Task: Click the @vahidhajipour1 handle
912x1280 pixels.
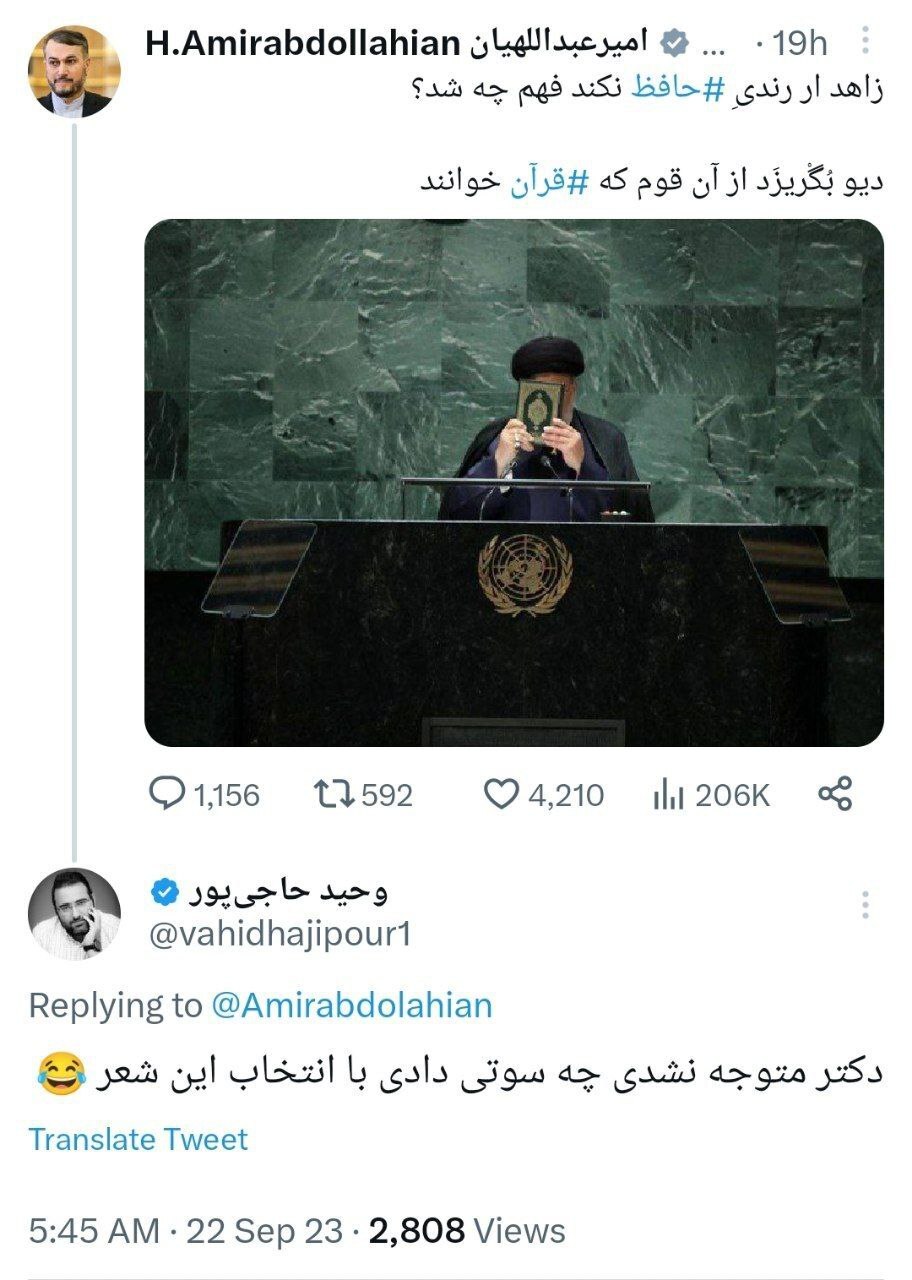Action: point(279,934)
